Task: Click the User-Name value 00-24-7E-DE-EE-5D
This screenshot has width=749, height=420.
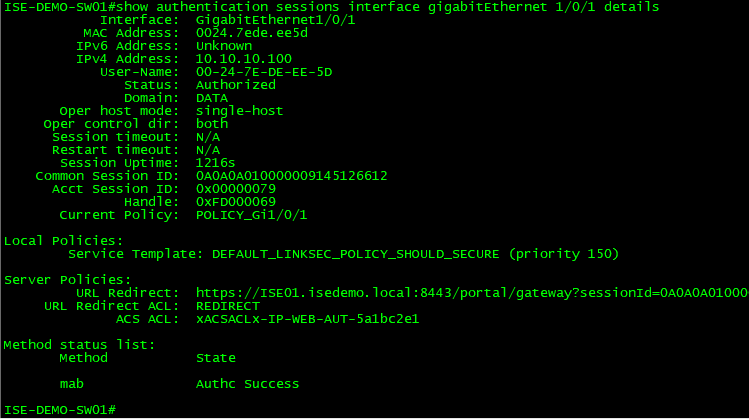Action: (264, 72)
